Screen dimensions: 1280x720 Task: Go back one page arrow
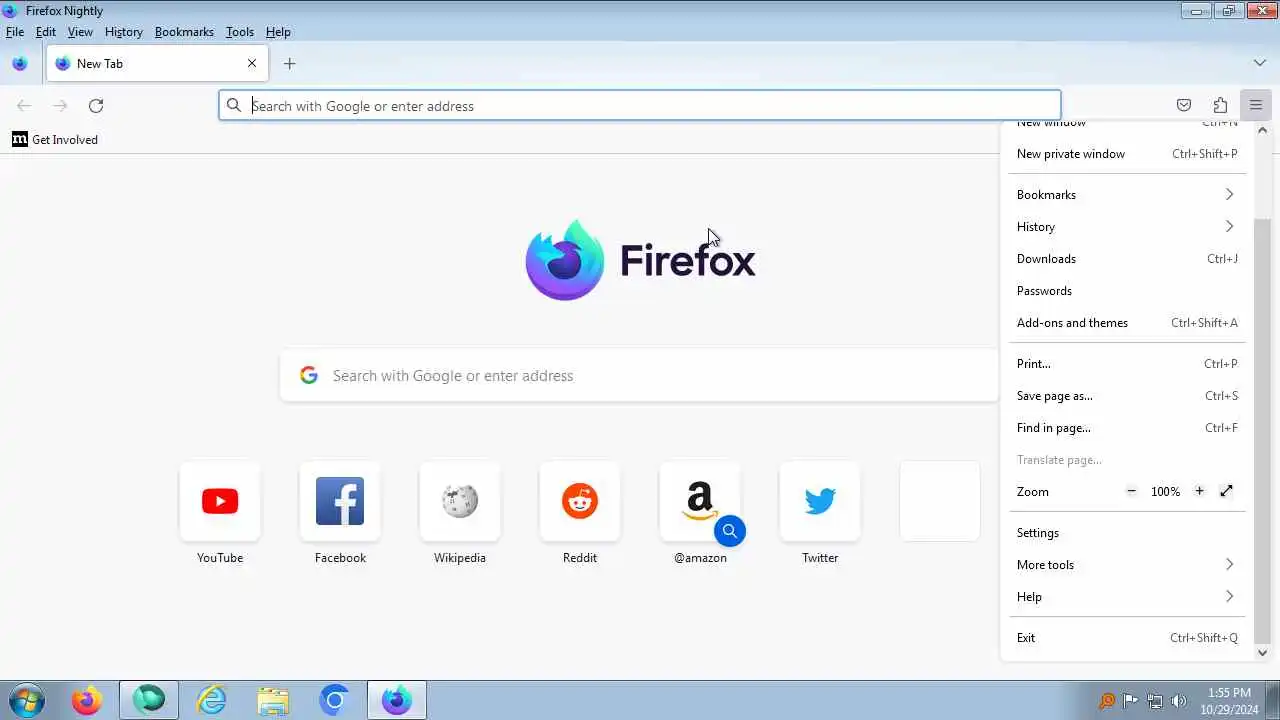(x=24, y=105)
